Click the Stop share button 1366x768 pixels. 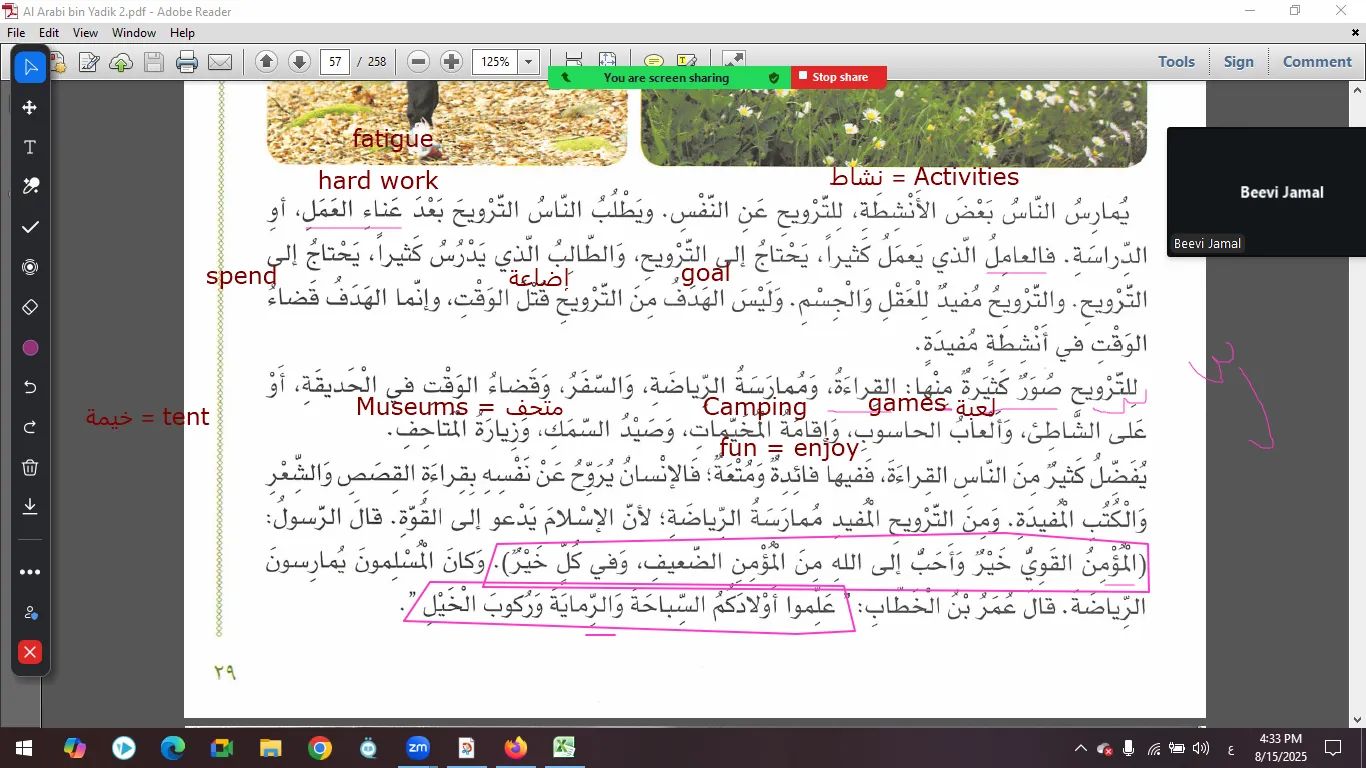coord(838,77)
